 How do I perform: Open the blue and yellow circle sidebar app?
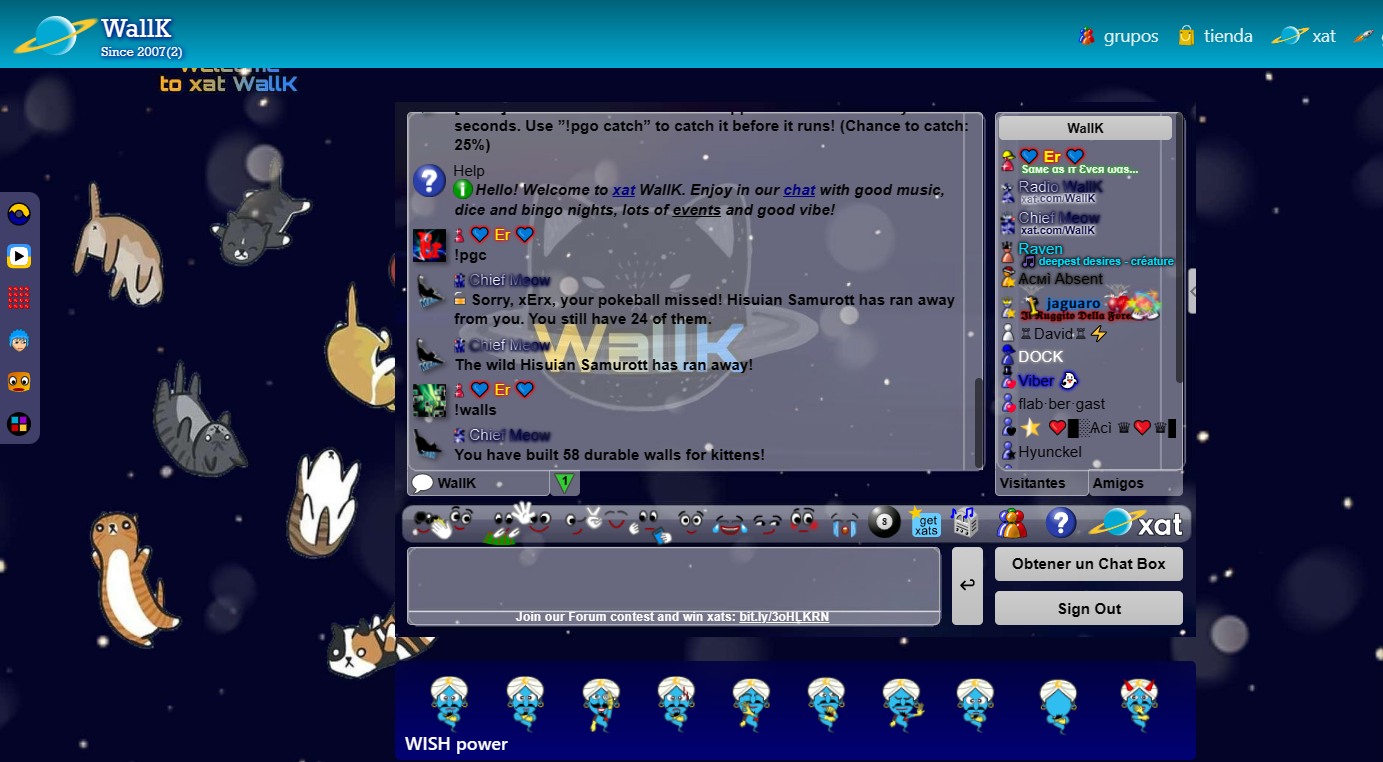point(19,214)
